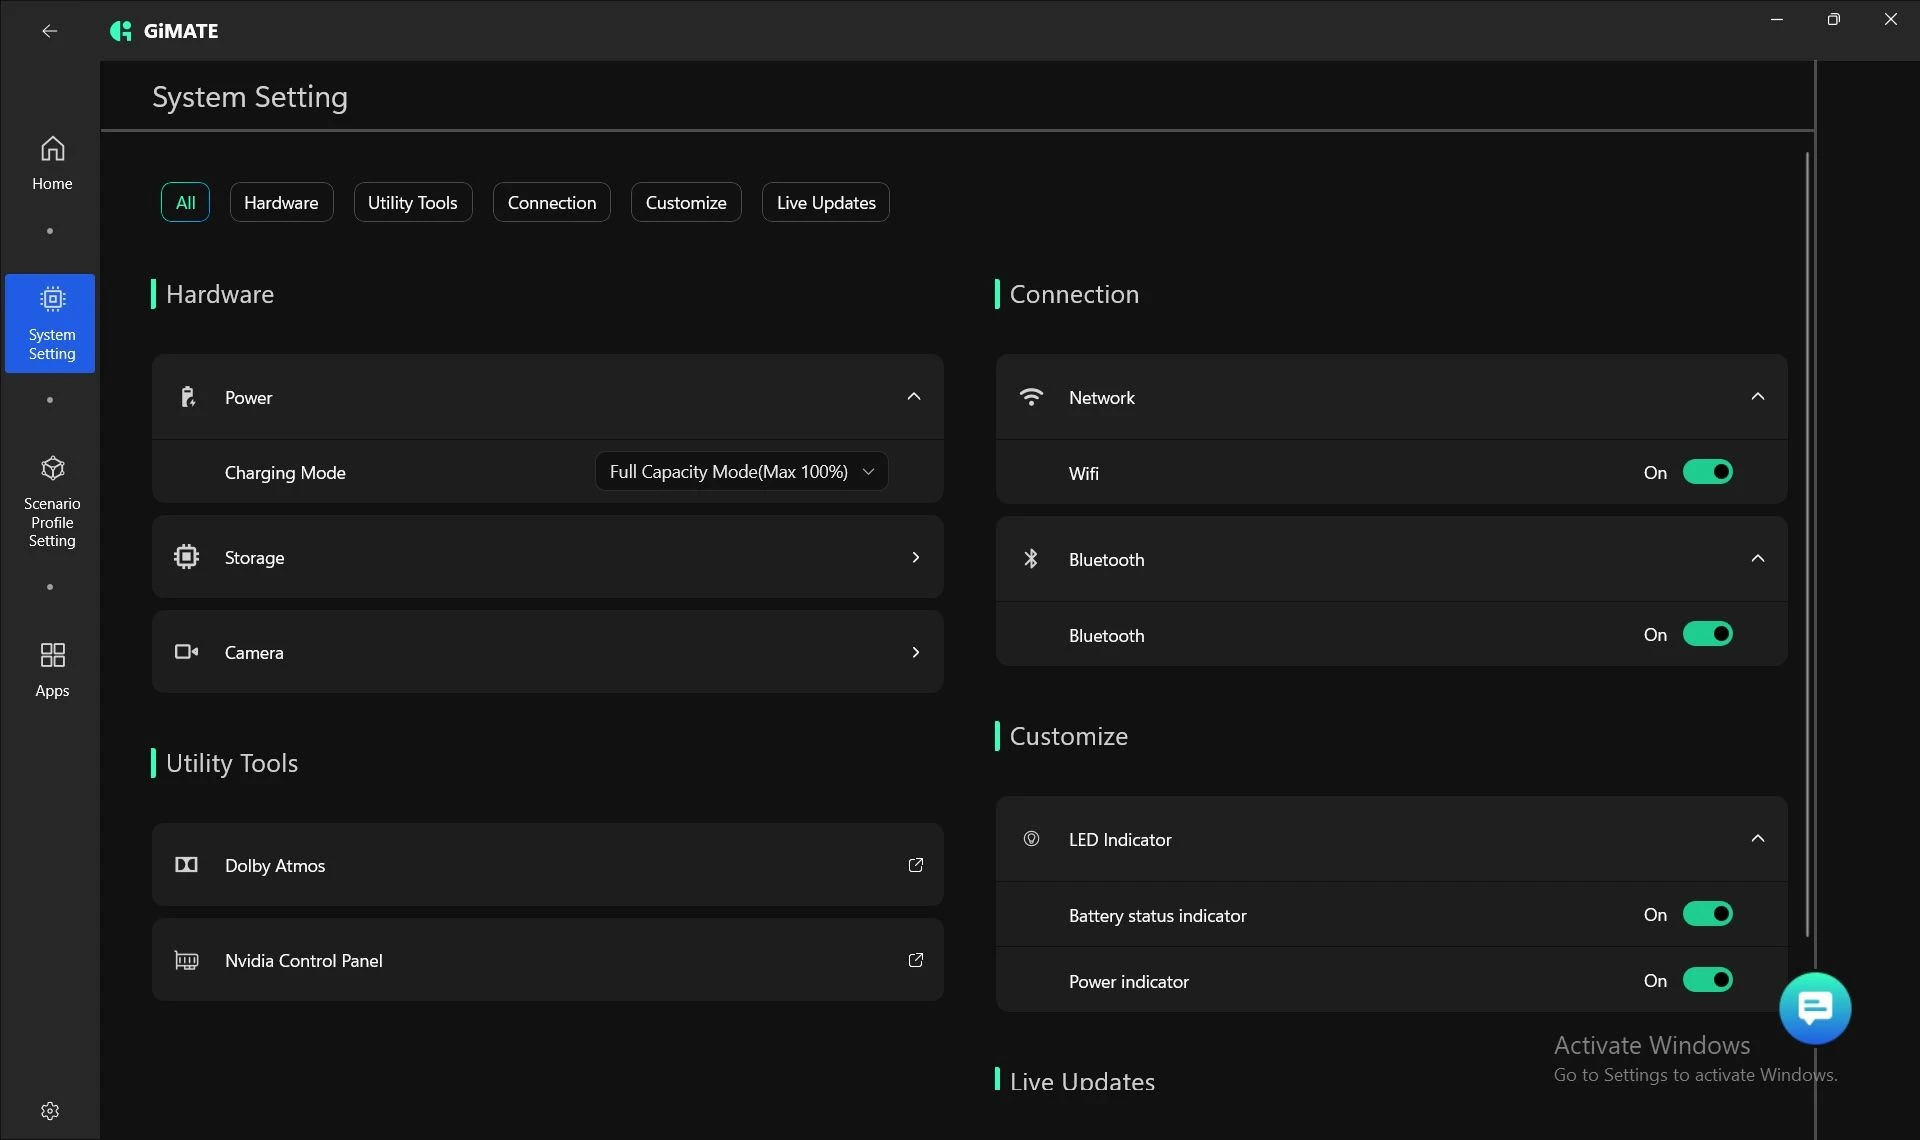Image resolution: width=1920 pixels, height=1140 pixels.
Task: Expand the Storage row
Action: pyautogui.click(x=915, y=557)
